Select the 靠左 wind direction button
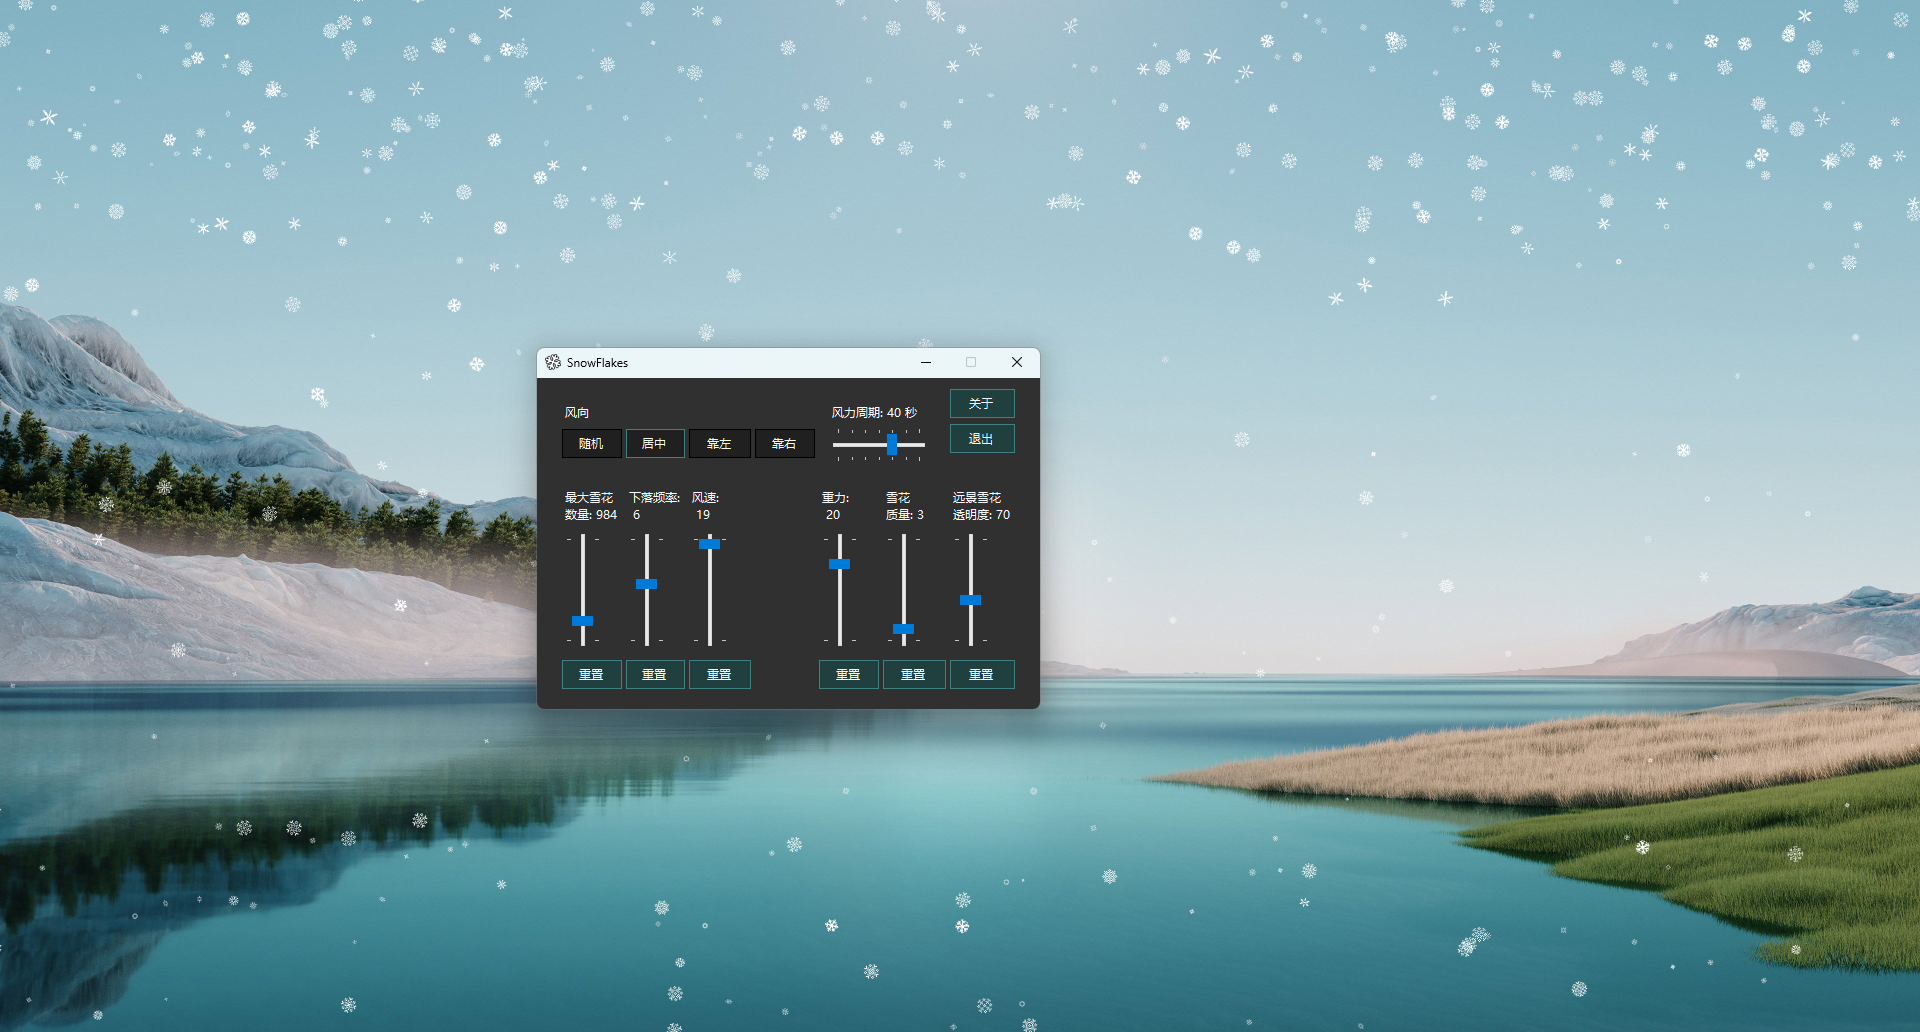 pyautogui.click(x=719, y=443)
